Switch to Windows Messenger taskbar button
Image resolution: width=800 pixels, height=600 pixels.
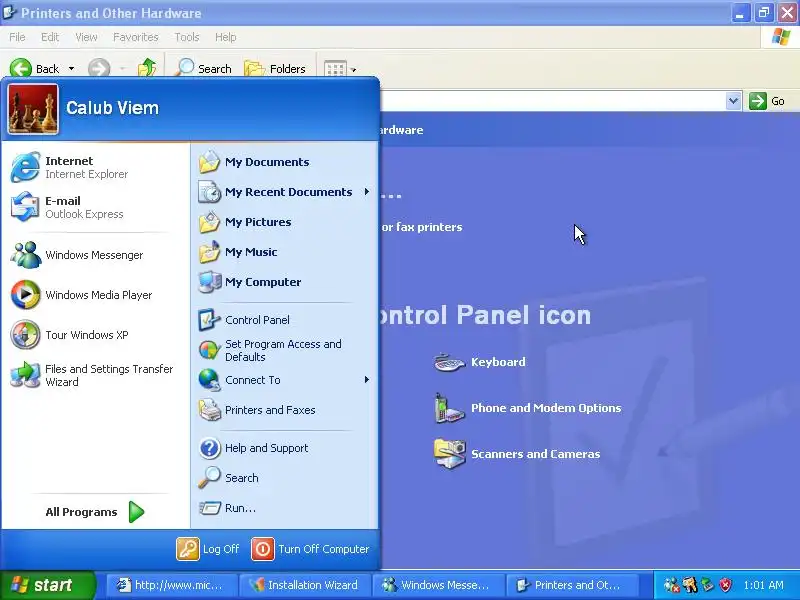click(438, 585)
